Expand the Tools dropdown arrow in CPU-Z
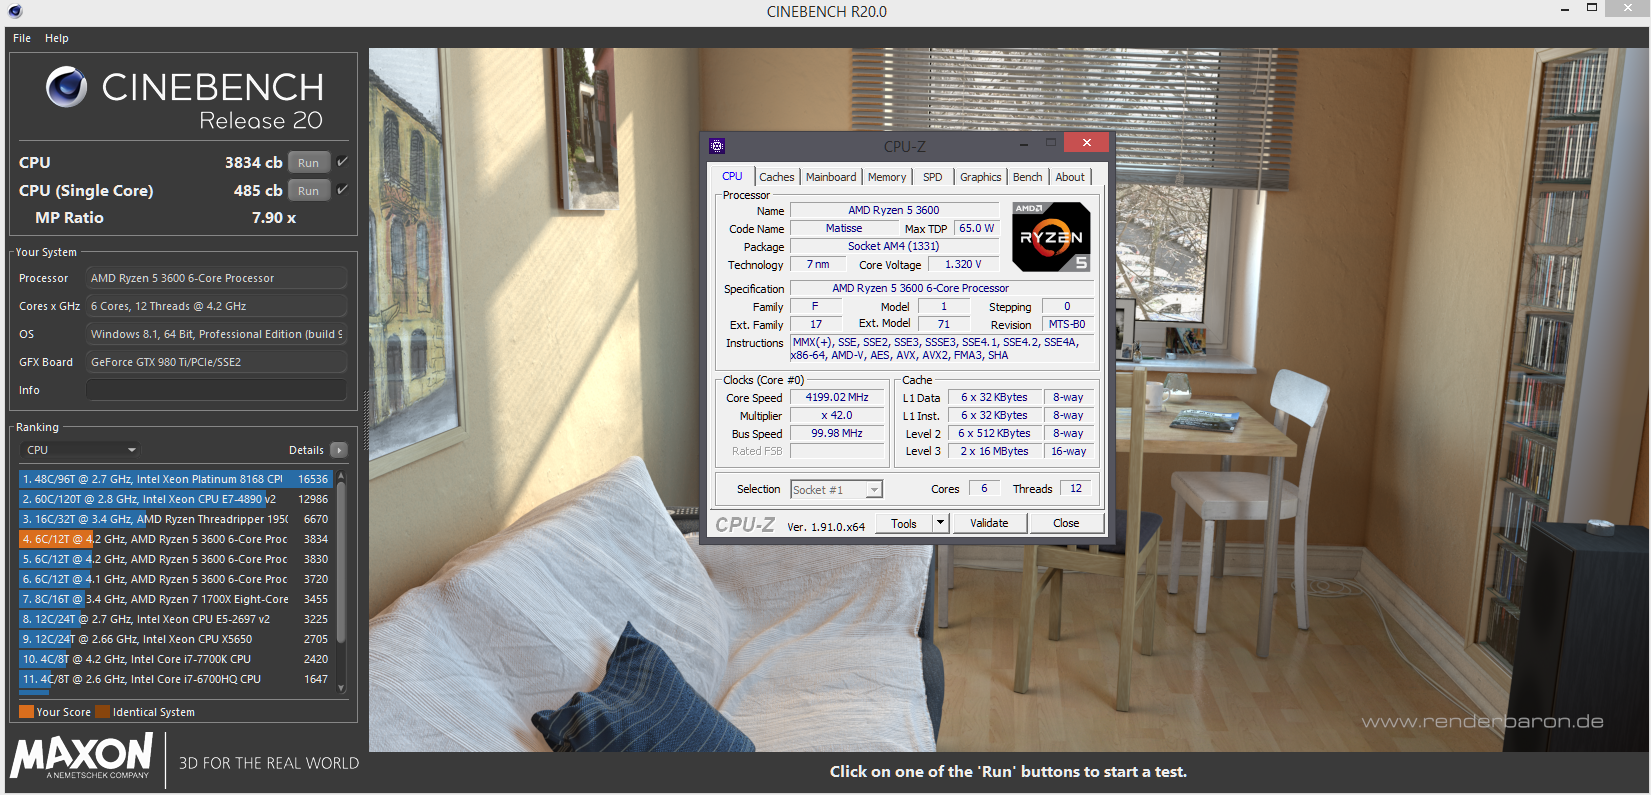Screen dimensions: 1651x795 (x=940, y=523)
